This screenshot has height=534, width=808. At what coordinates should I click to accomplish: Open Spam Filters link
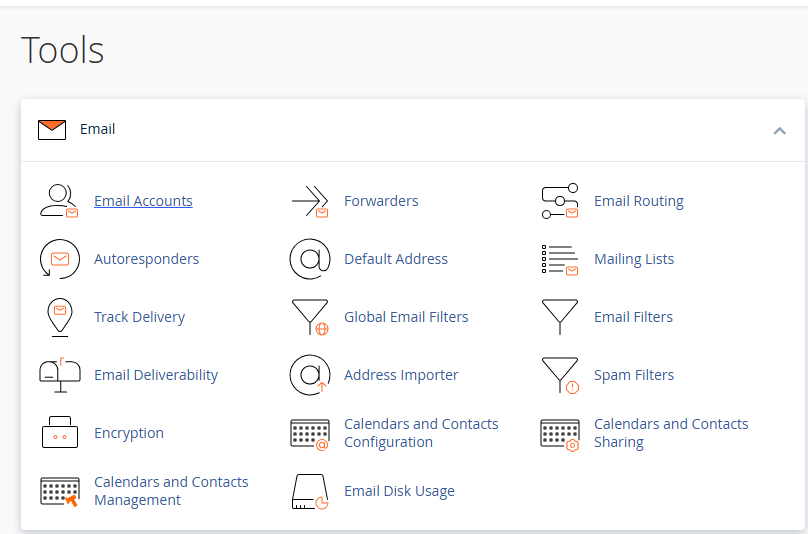634,375
